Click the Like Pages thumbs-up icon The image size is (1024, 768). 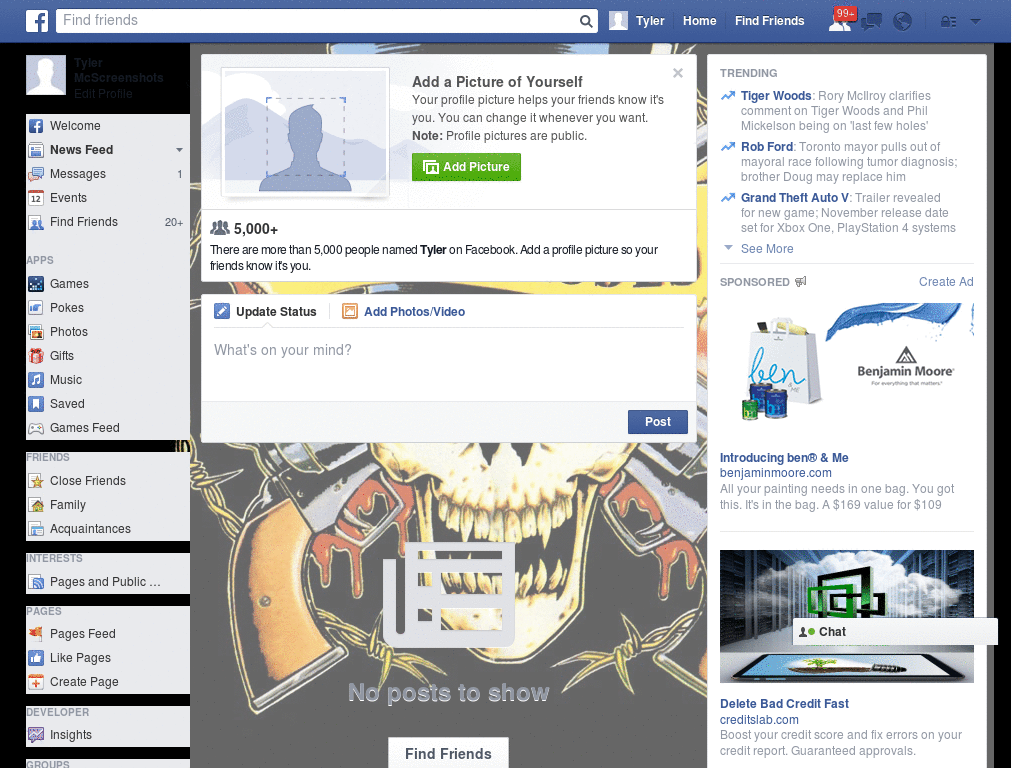36,658
